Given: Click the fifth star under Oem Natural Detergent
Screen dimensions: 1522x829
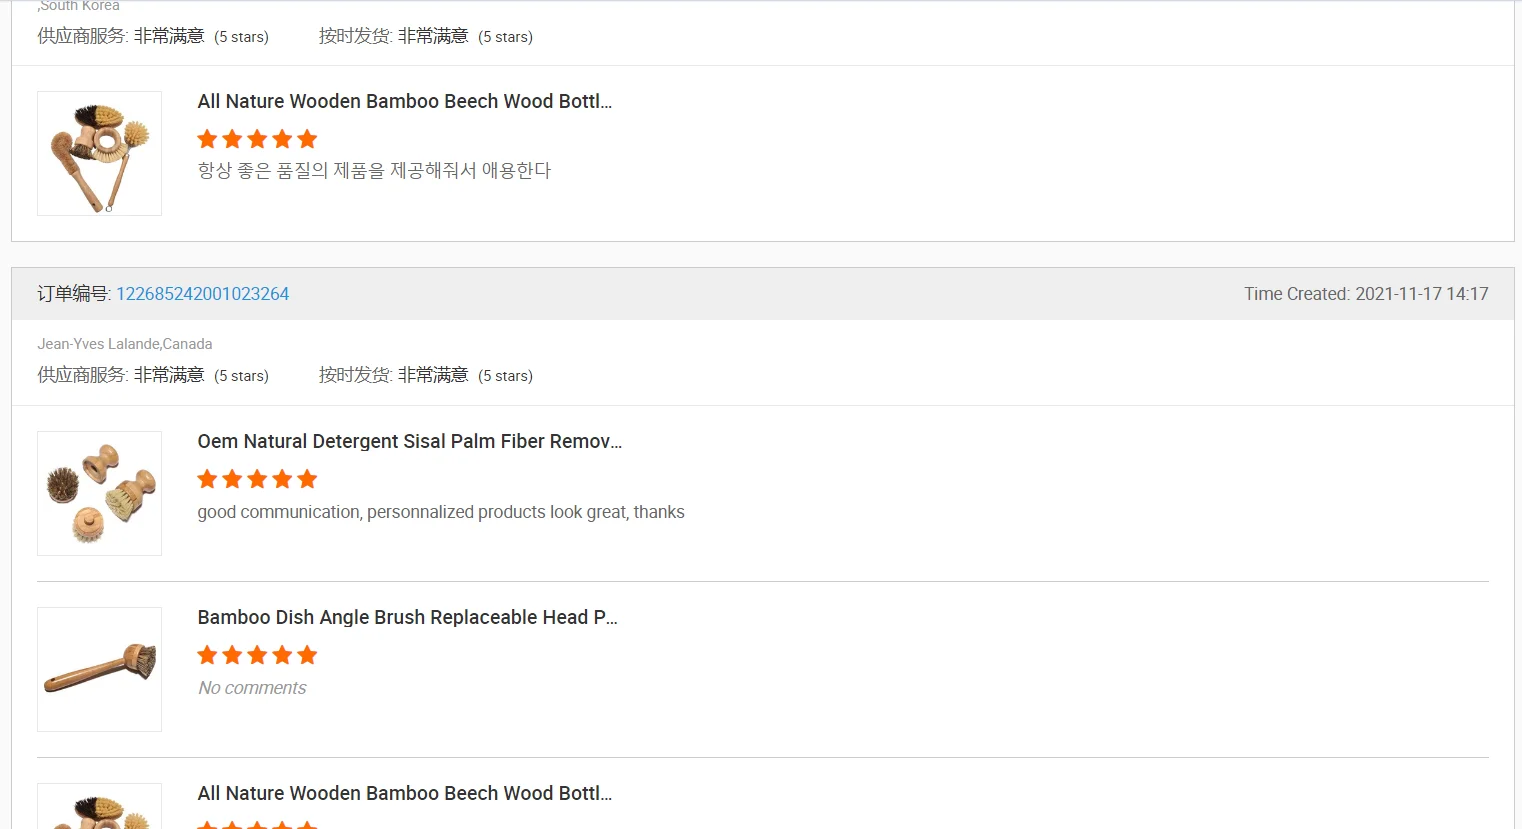Looking at the screenshot, I should [x=307, y=479].
